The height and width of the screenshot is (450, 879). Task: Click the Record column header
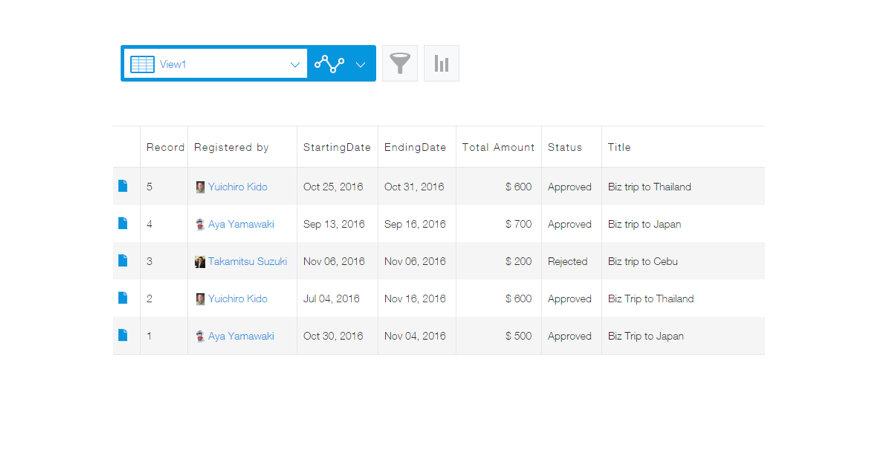(165, 147)
